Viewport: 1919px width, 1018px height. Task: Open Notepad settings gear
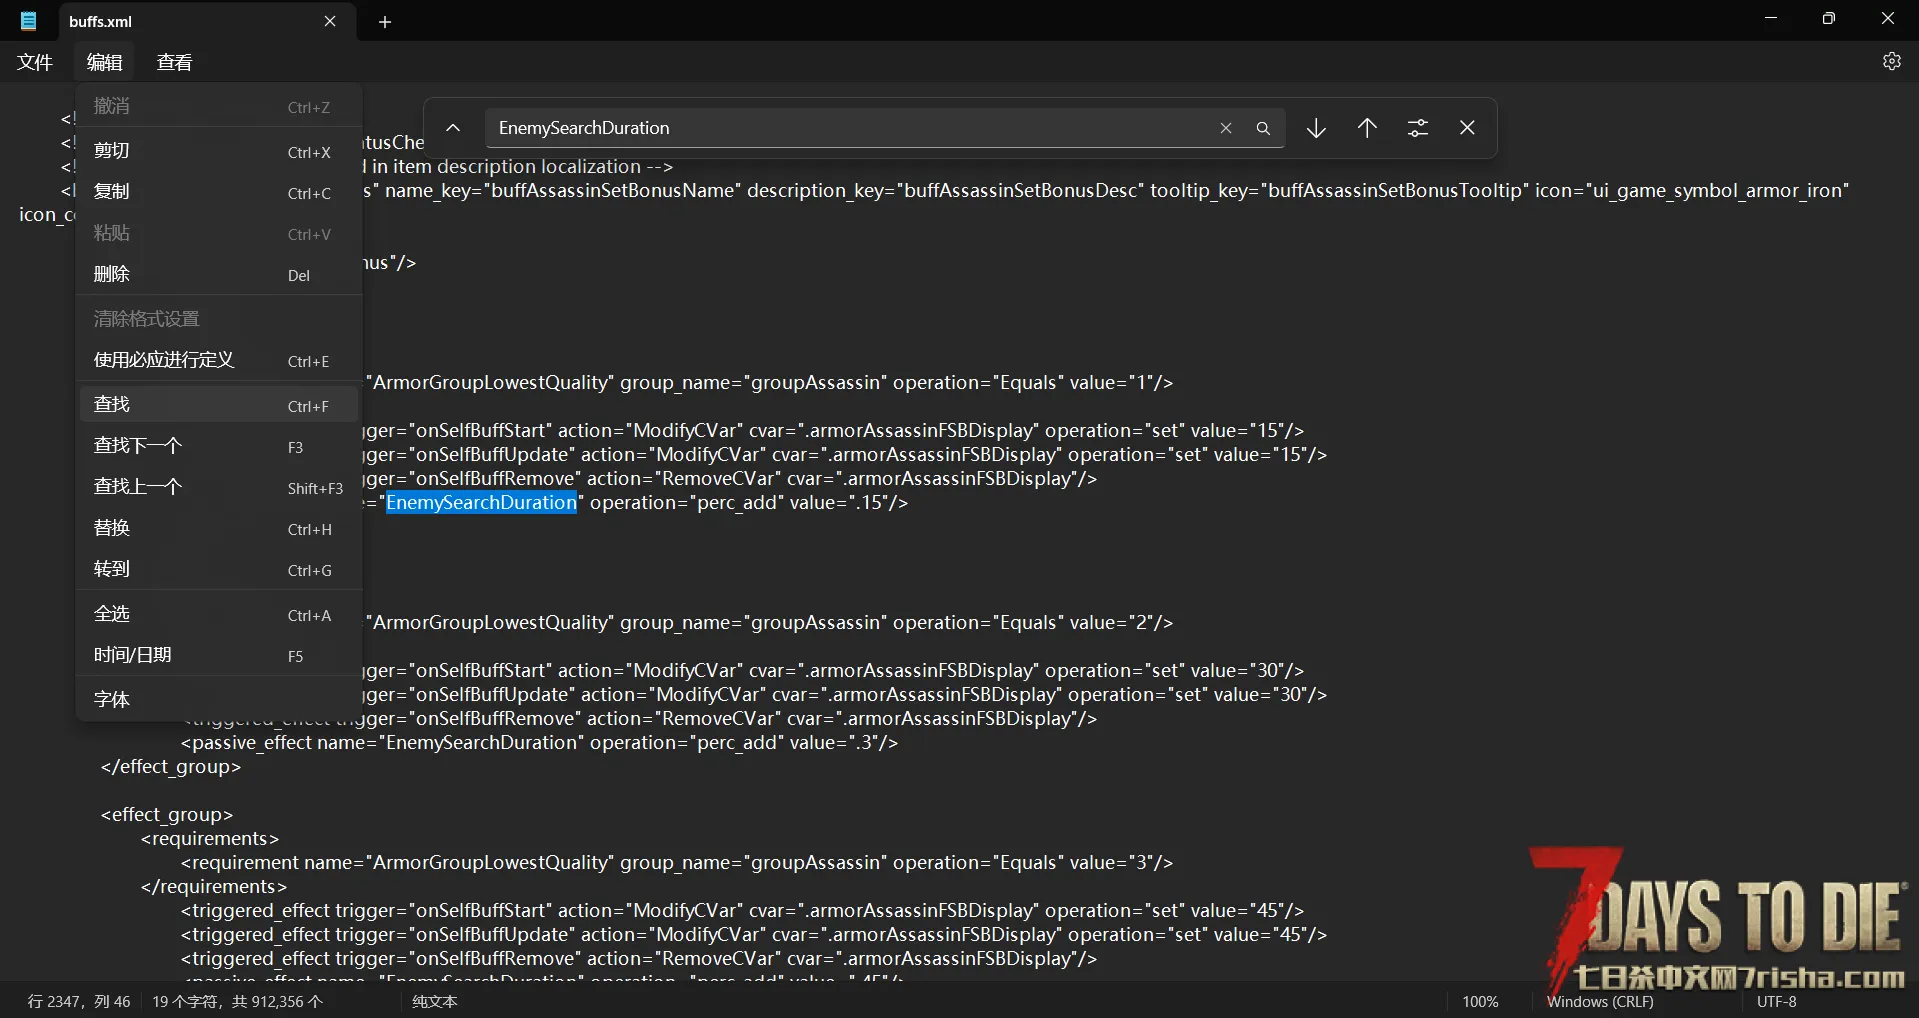click(1891, 61)
